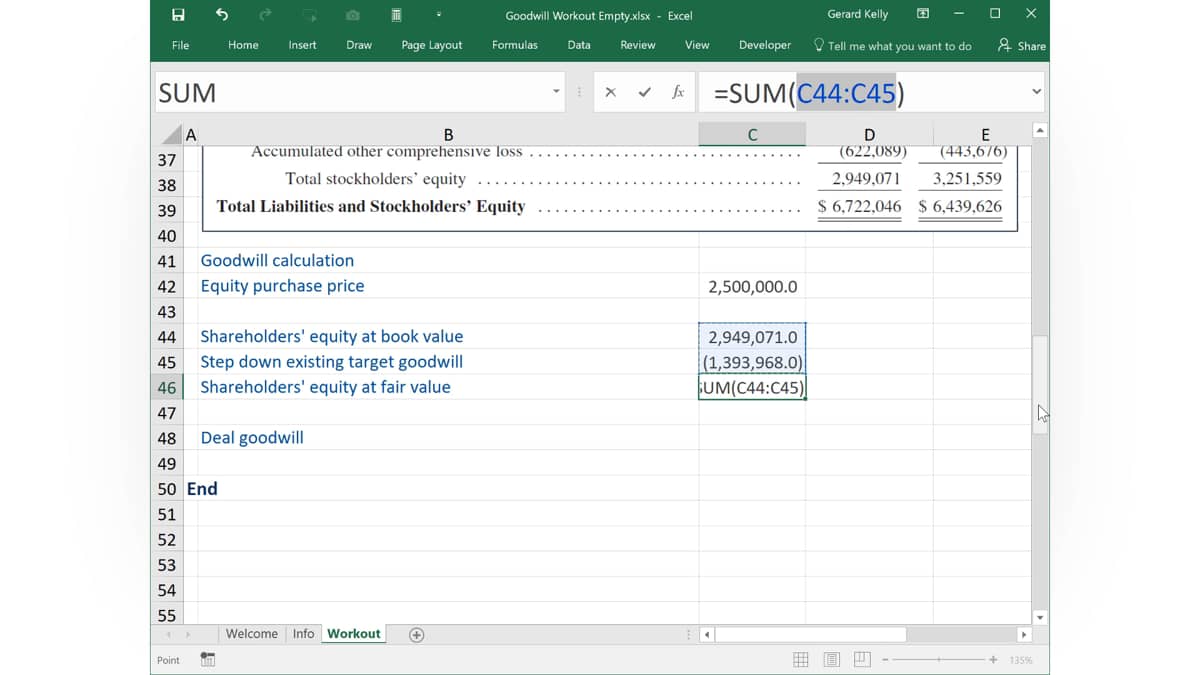Click the Select All corner triangle
The width and height of the screenshot is (1200, 675).
coord(173,135)
